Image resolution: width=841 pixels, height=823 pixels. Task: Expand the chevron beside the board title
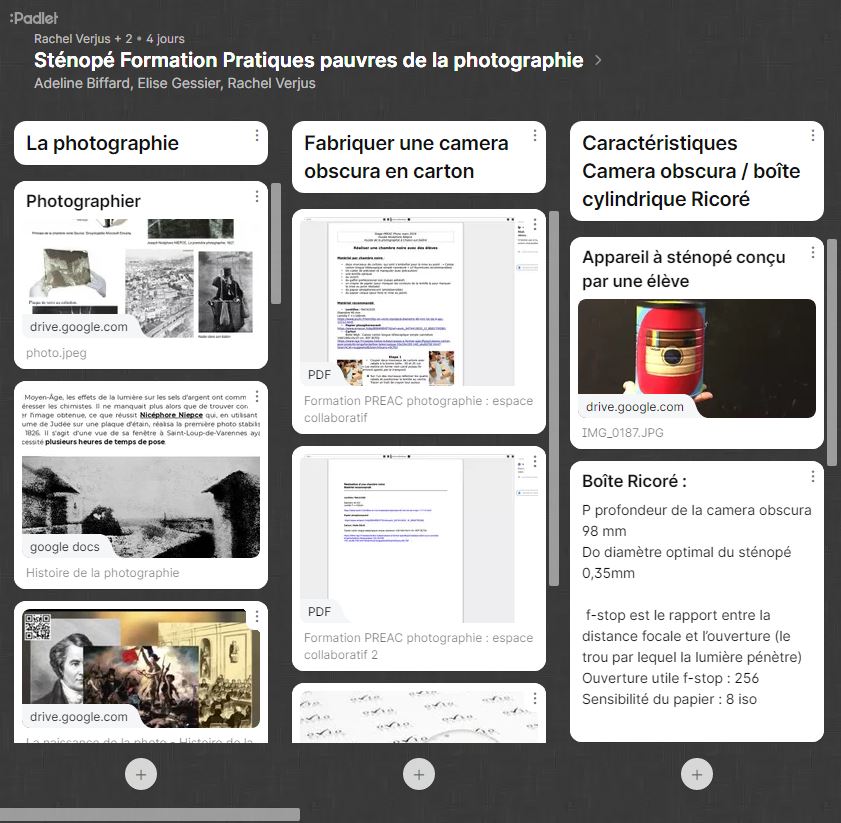click(598, 60)
